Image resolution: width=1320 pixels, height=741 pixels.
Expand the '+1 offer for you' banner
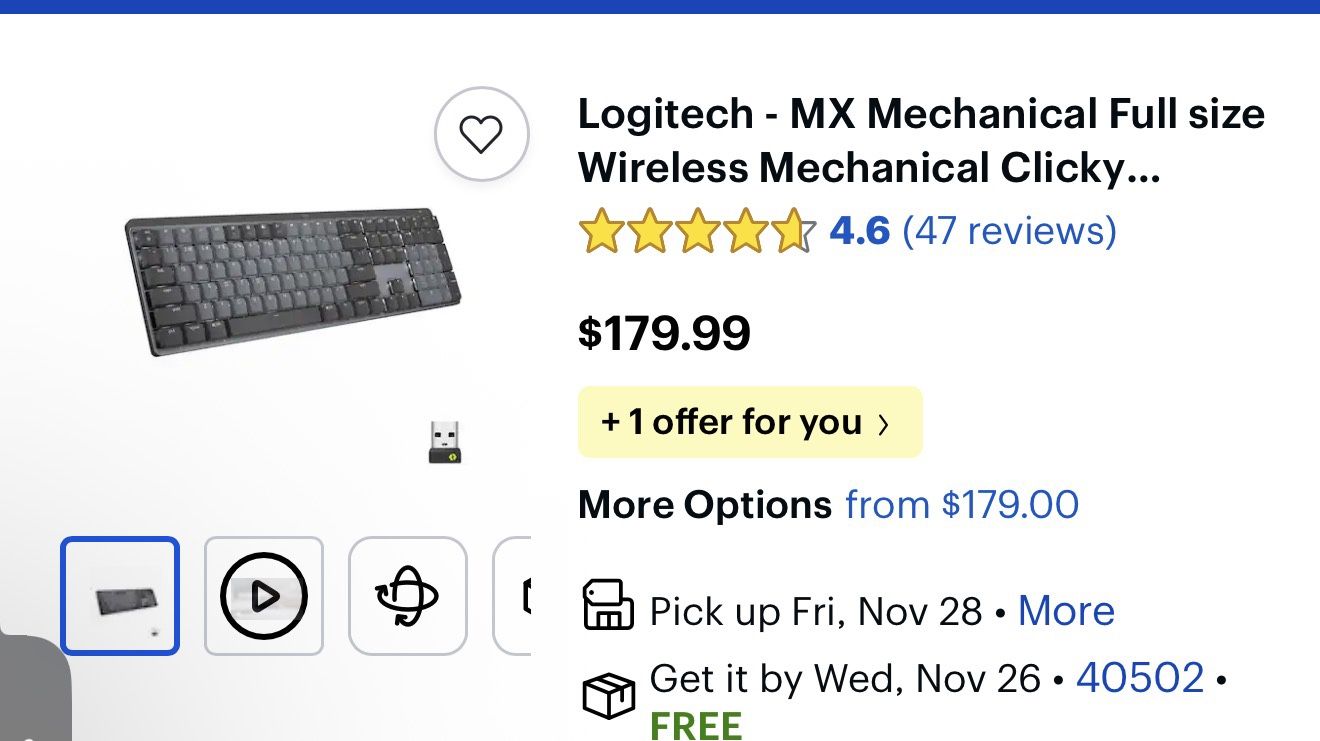[x=750, y=421]
